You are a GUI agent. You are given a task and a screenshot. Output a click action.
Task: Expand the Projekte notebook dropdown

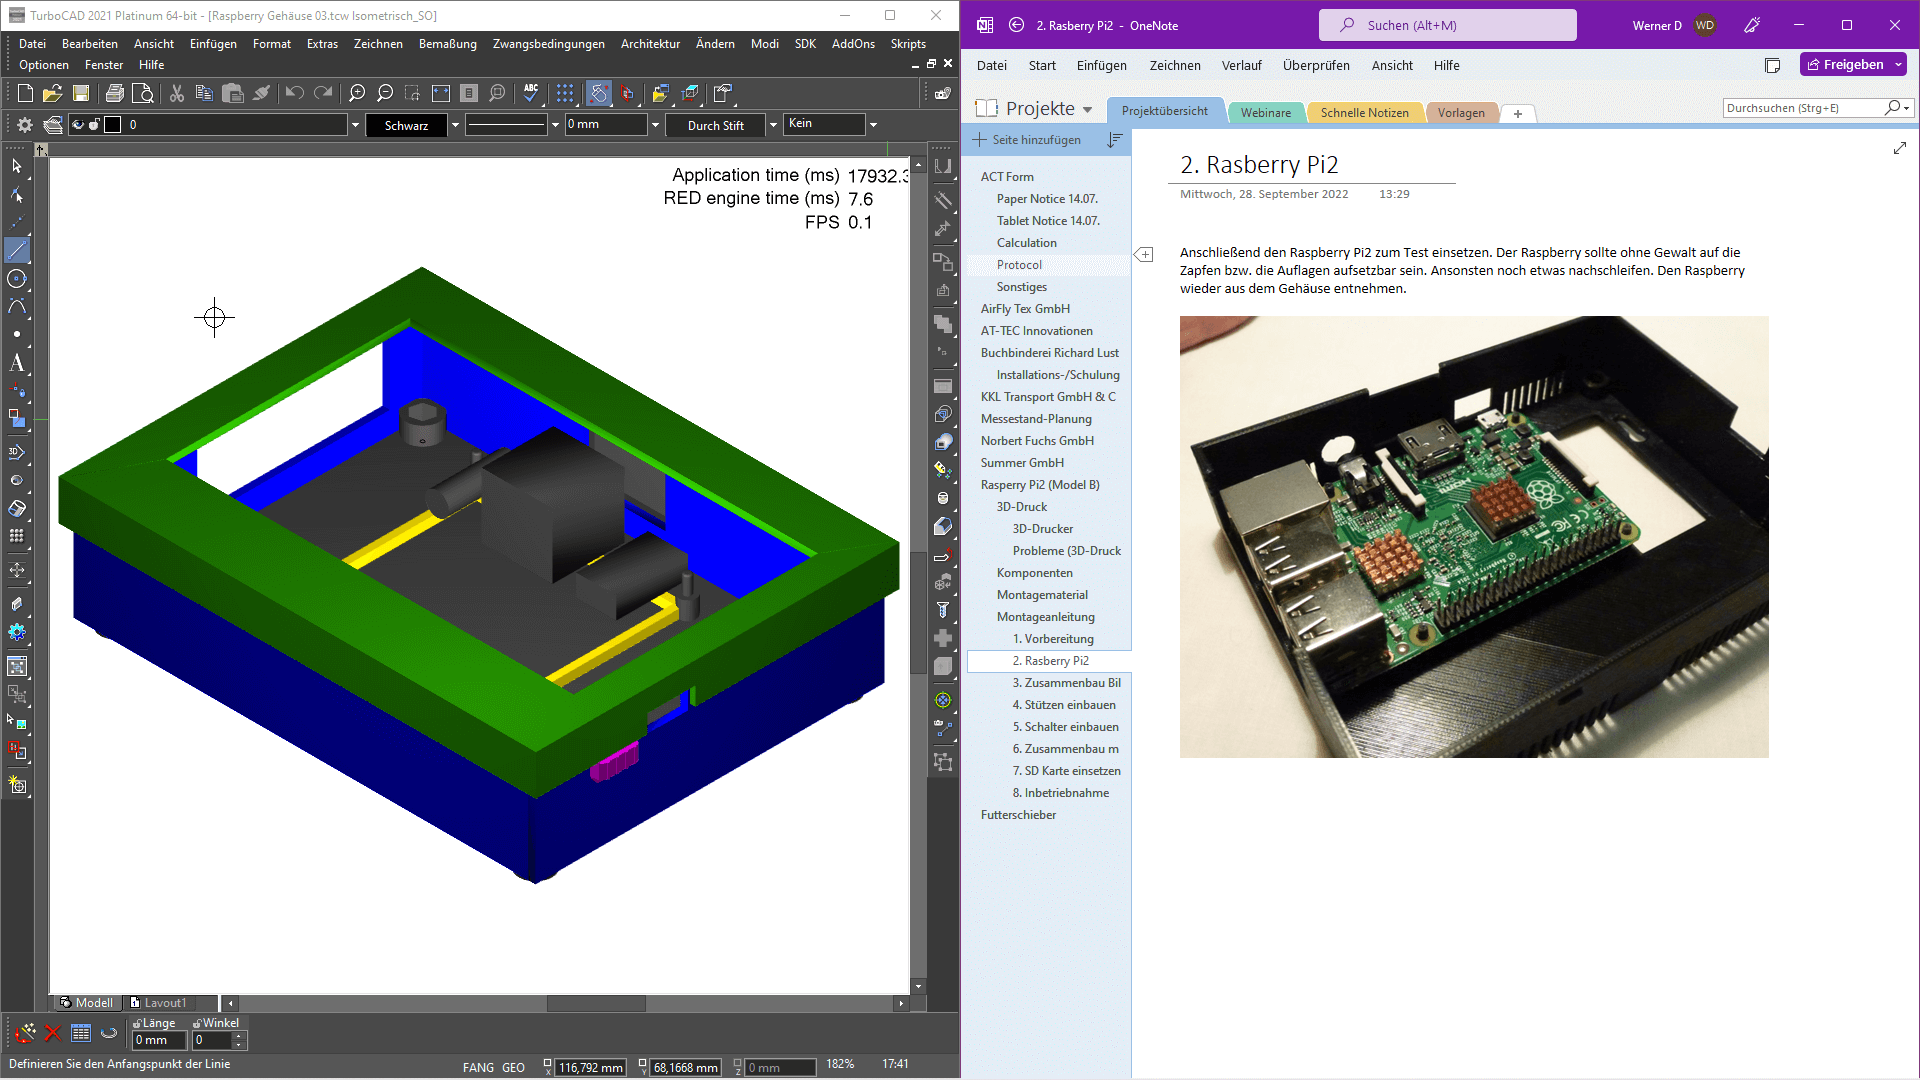pyautogui.click(x=1087, y=109)
